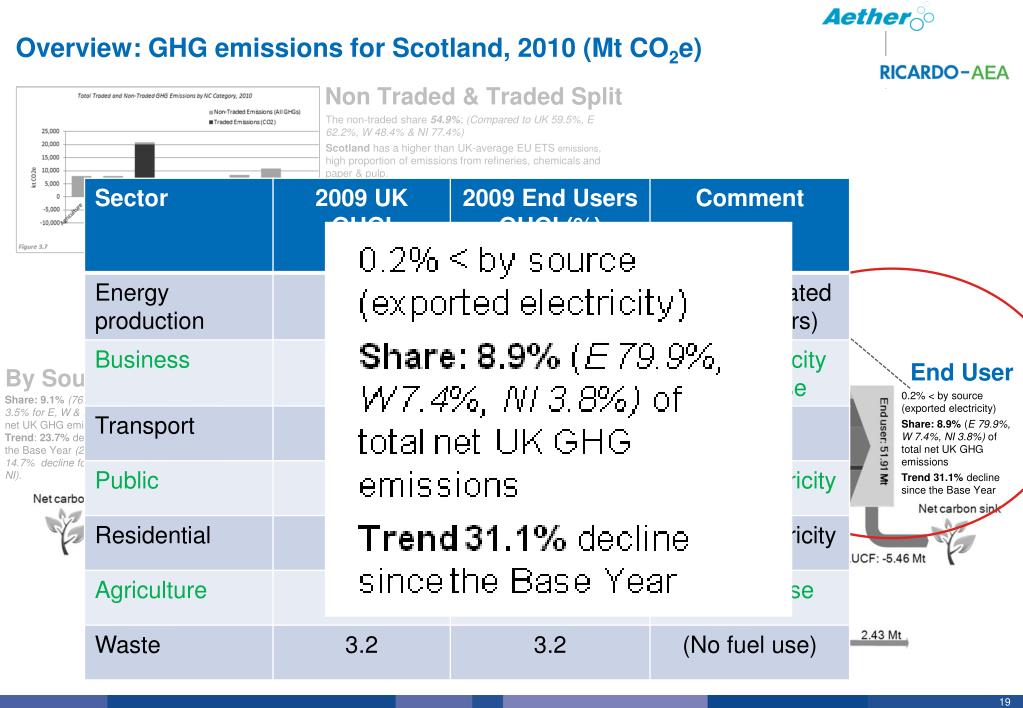Screen dimensions: 1023x708
Task: Click the Waste 3.2 value under 2009 UK
Action: click(361, 645)
